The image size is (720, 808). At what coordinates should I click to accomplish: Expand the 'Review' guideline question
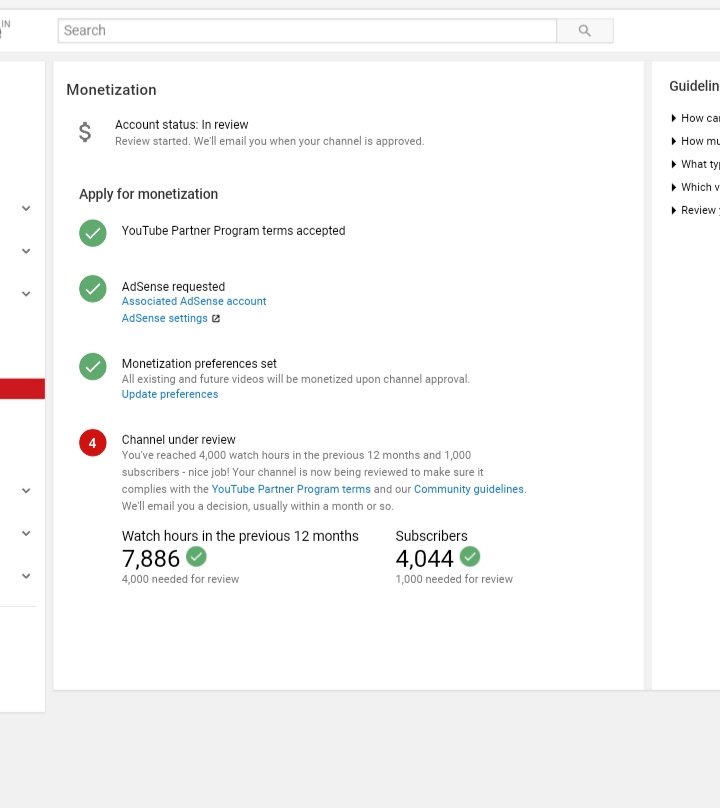[695, 210]
